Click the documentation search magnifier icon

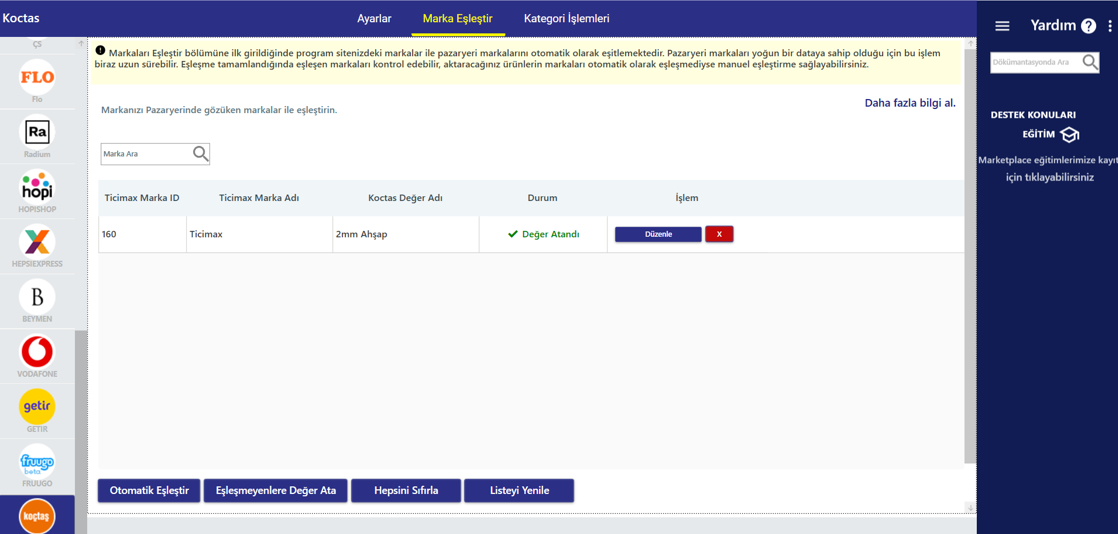[x=1090, y=62]
